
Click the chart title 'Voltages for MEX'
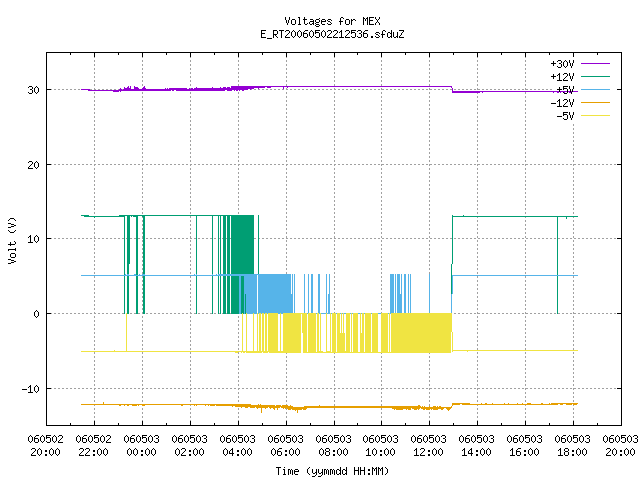click(332, 21)
